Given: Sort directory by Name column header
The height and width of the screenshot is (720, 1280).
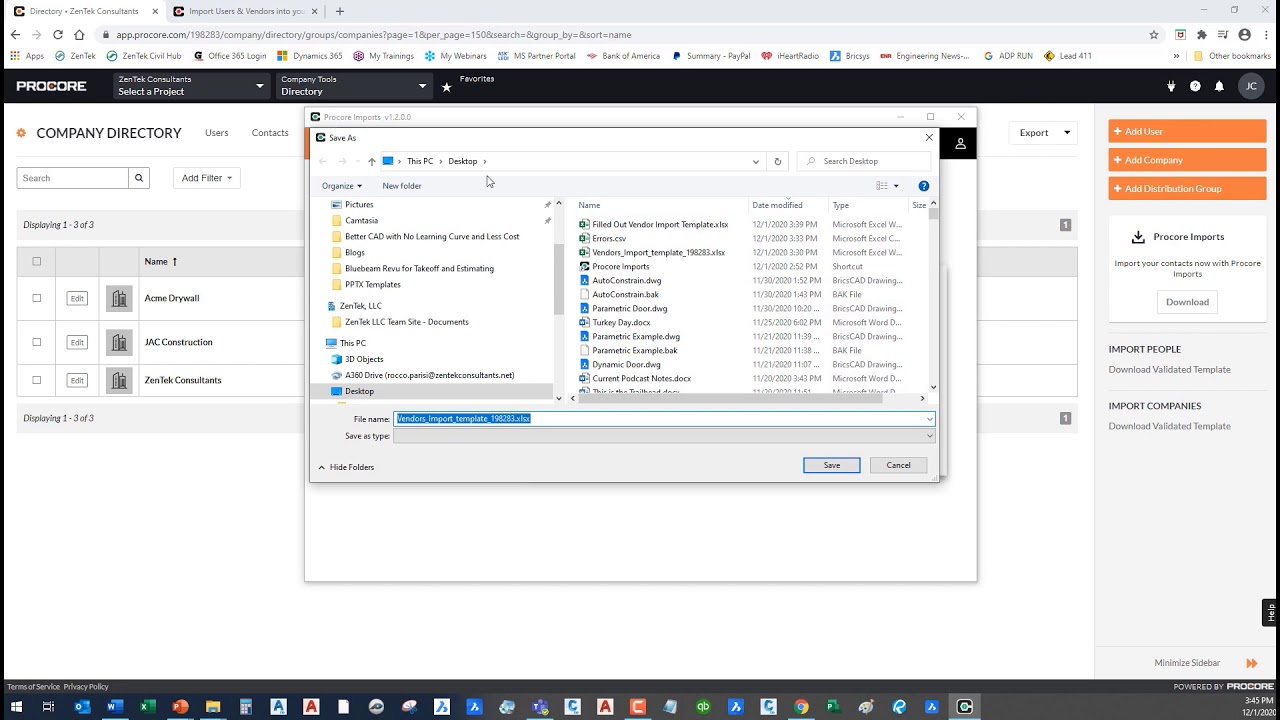Looking at the screenshot, I should pos(160,262).
